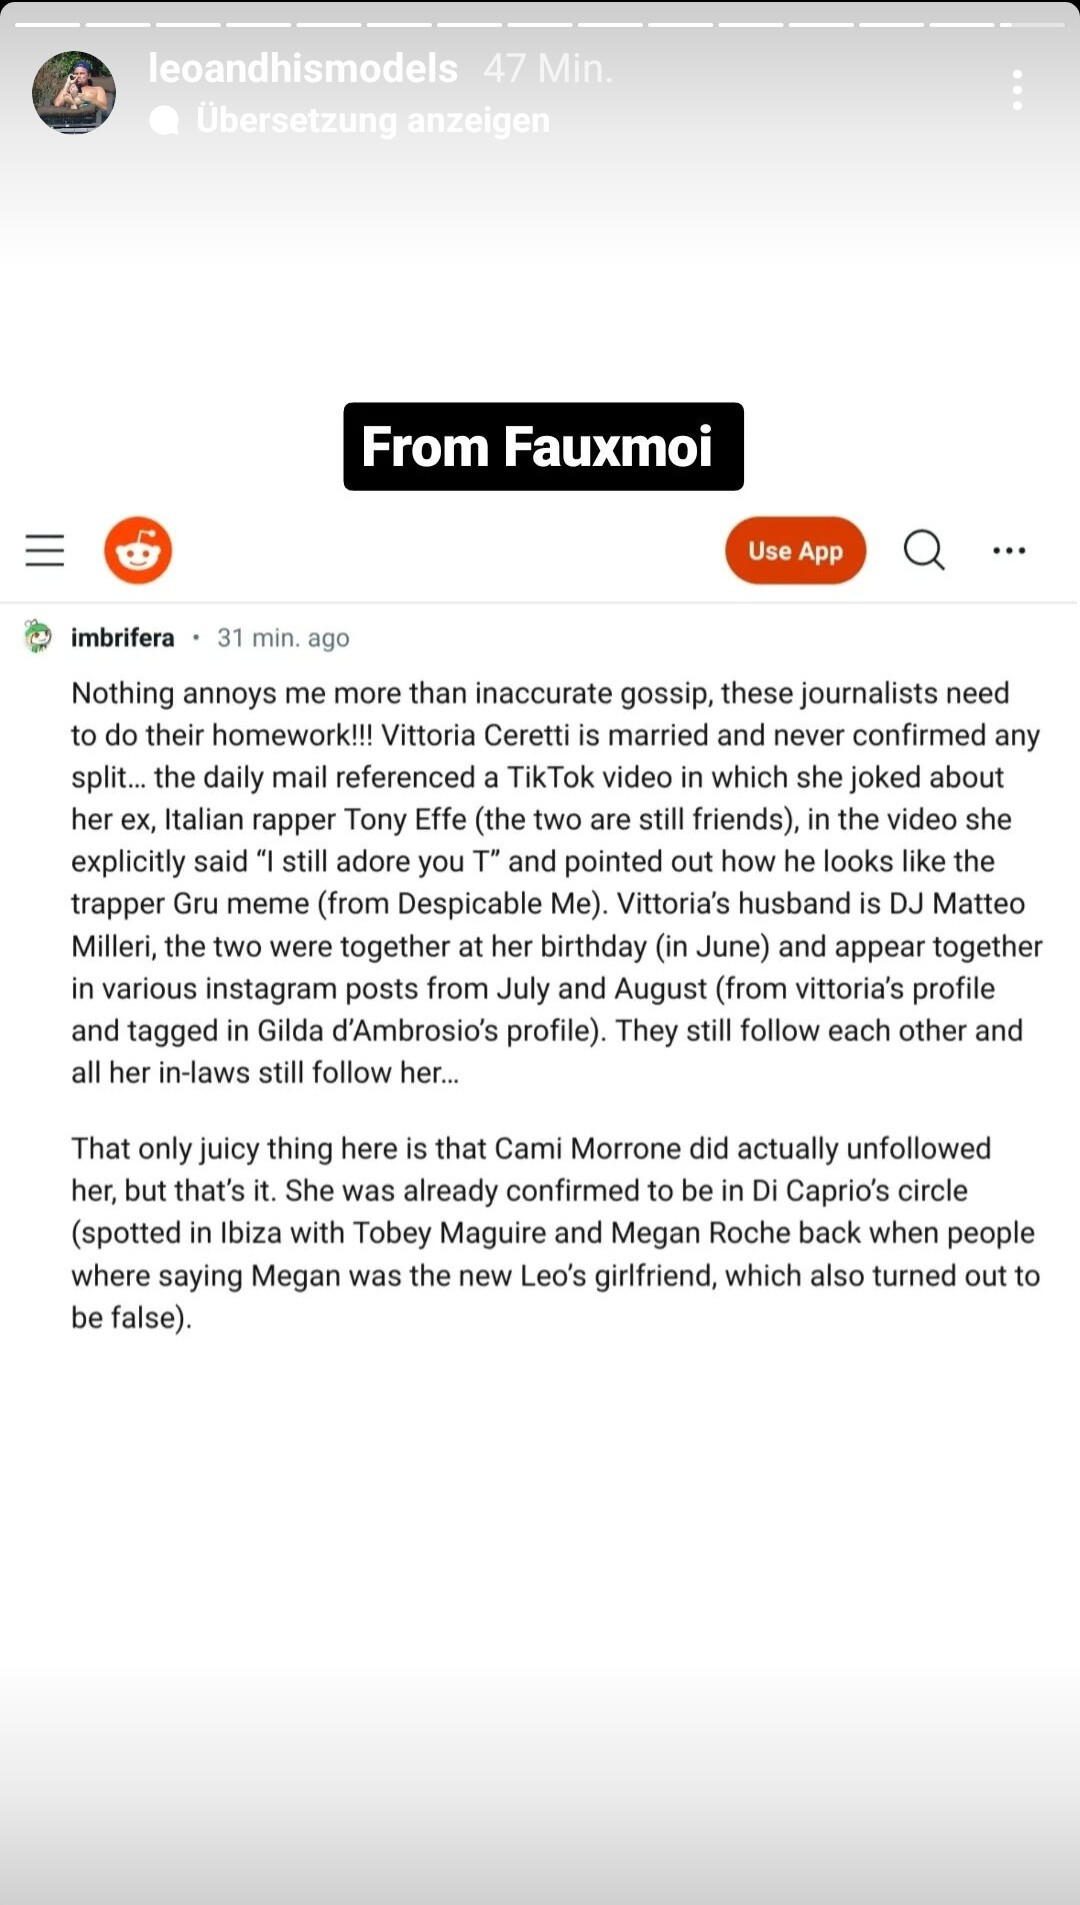This screenshot has height=1905, width=1080.
Task: Open the leoandhismodels profile picture
Action: [x=74, y=92]
